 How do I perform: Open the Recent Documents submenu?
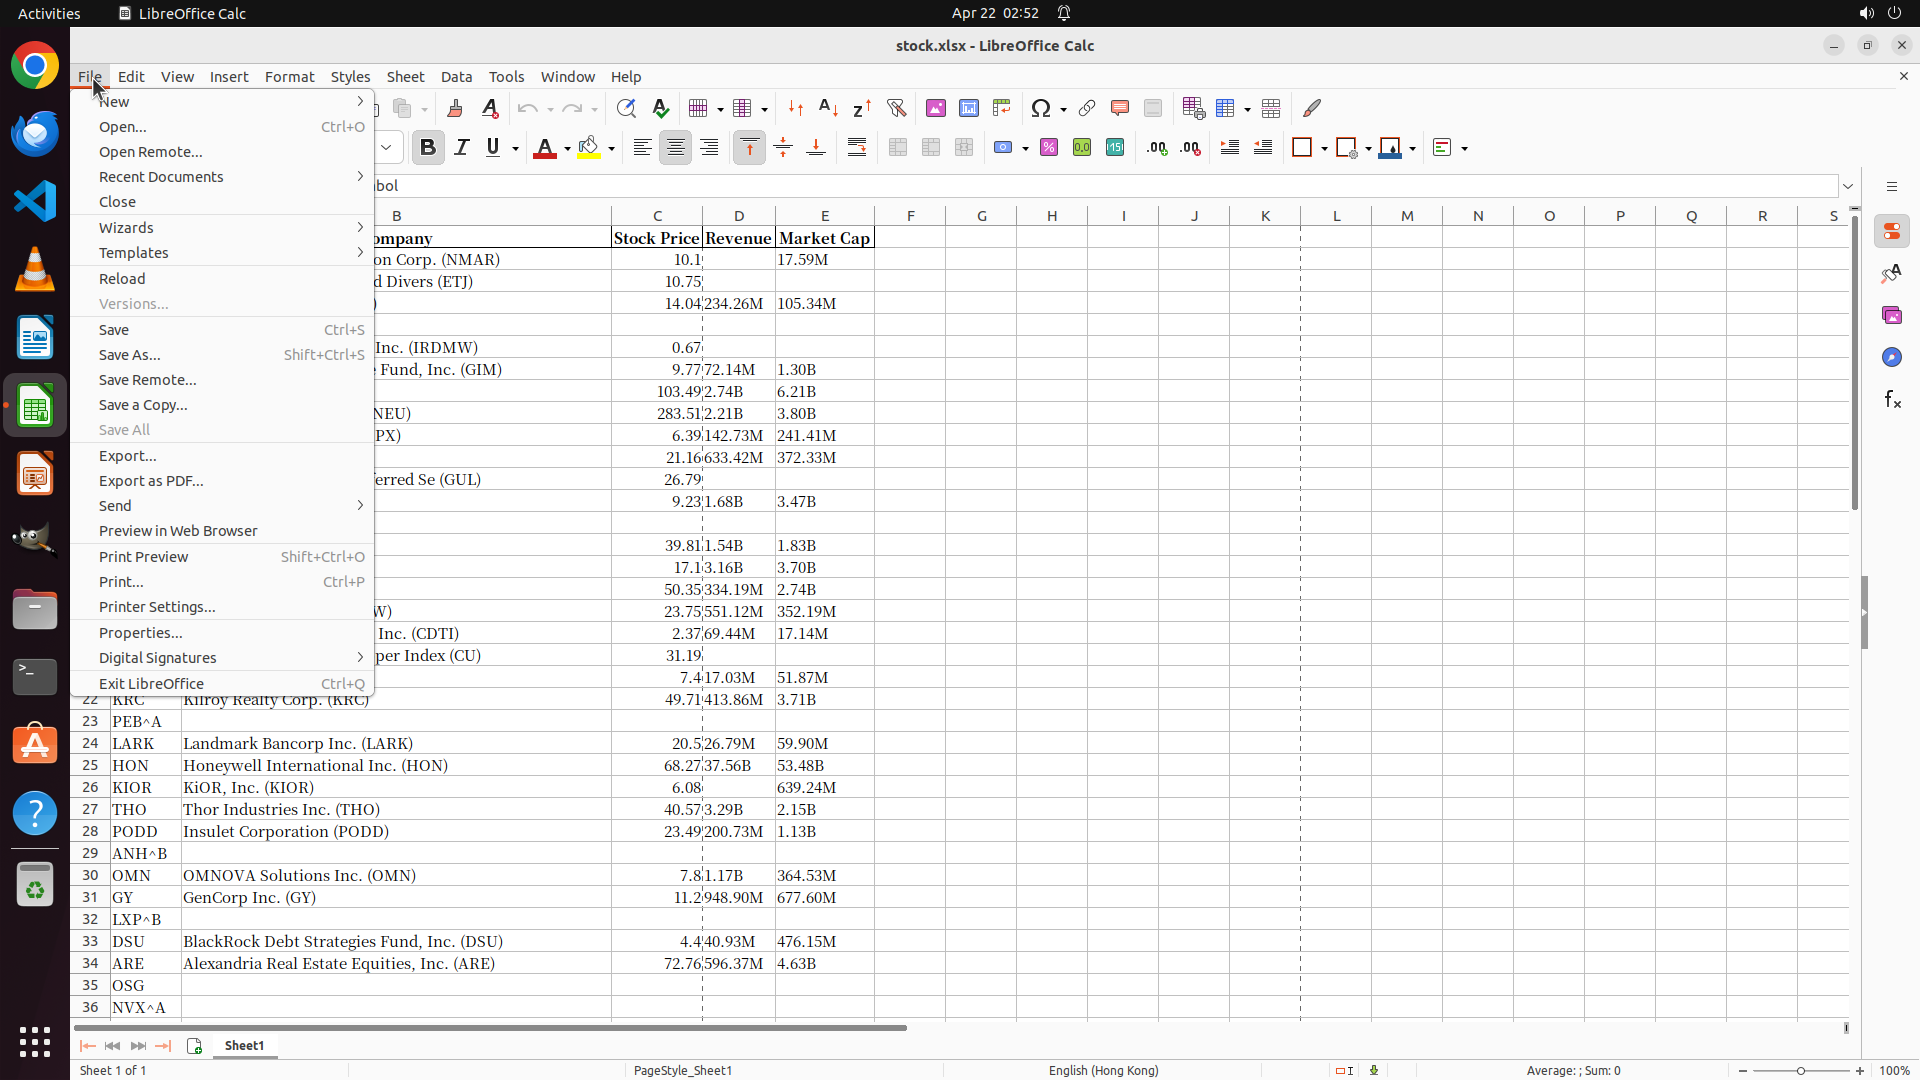(x=161, y=177)
